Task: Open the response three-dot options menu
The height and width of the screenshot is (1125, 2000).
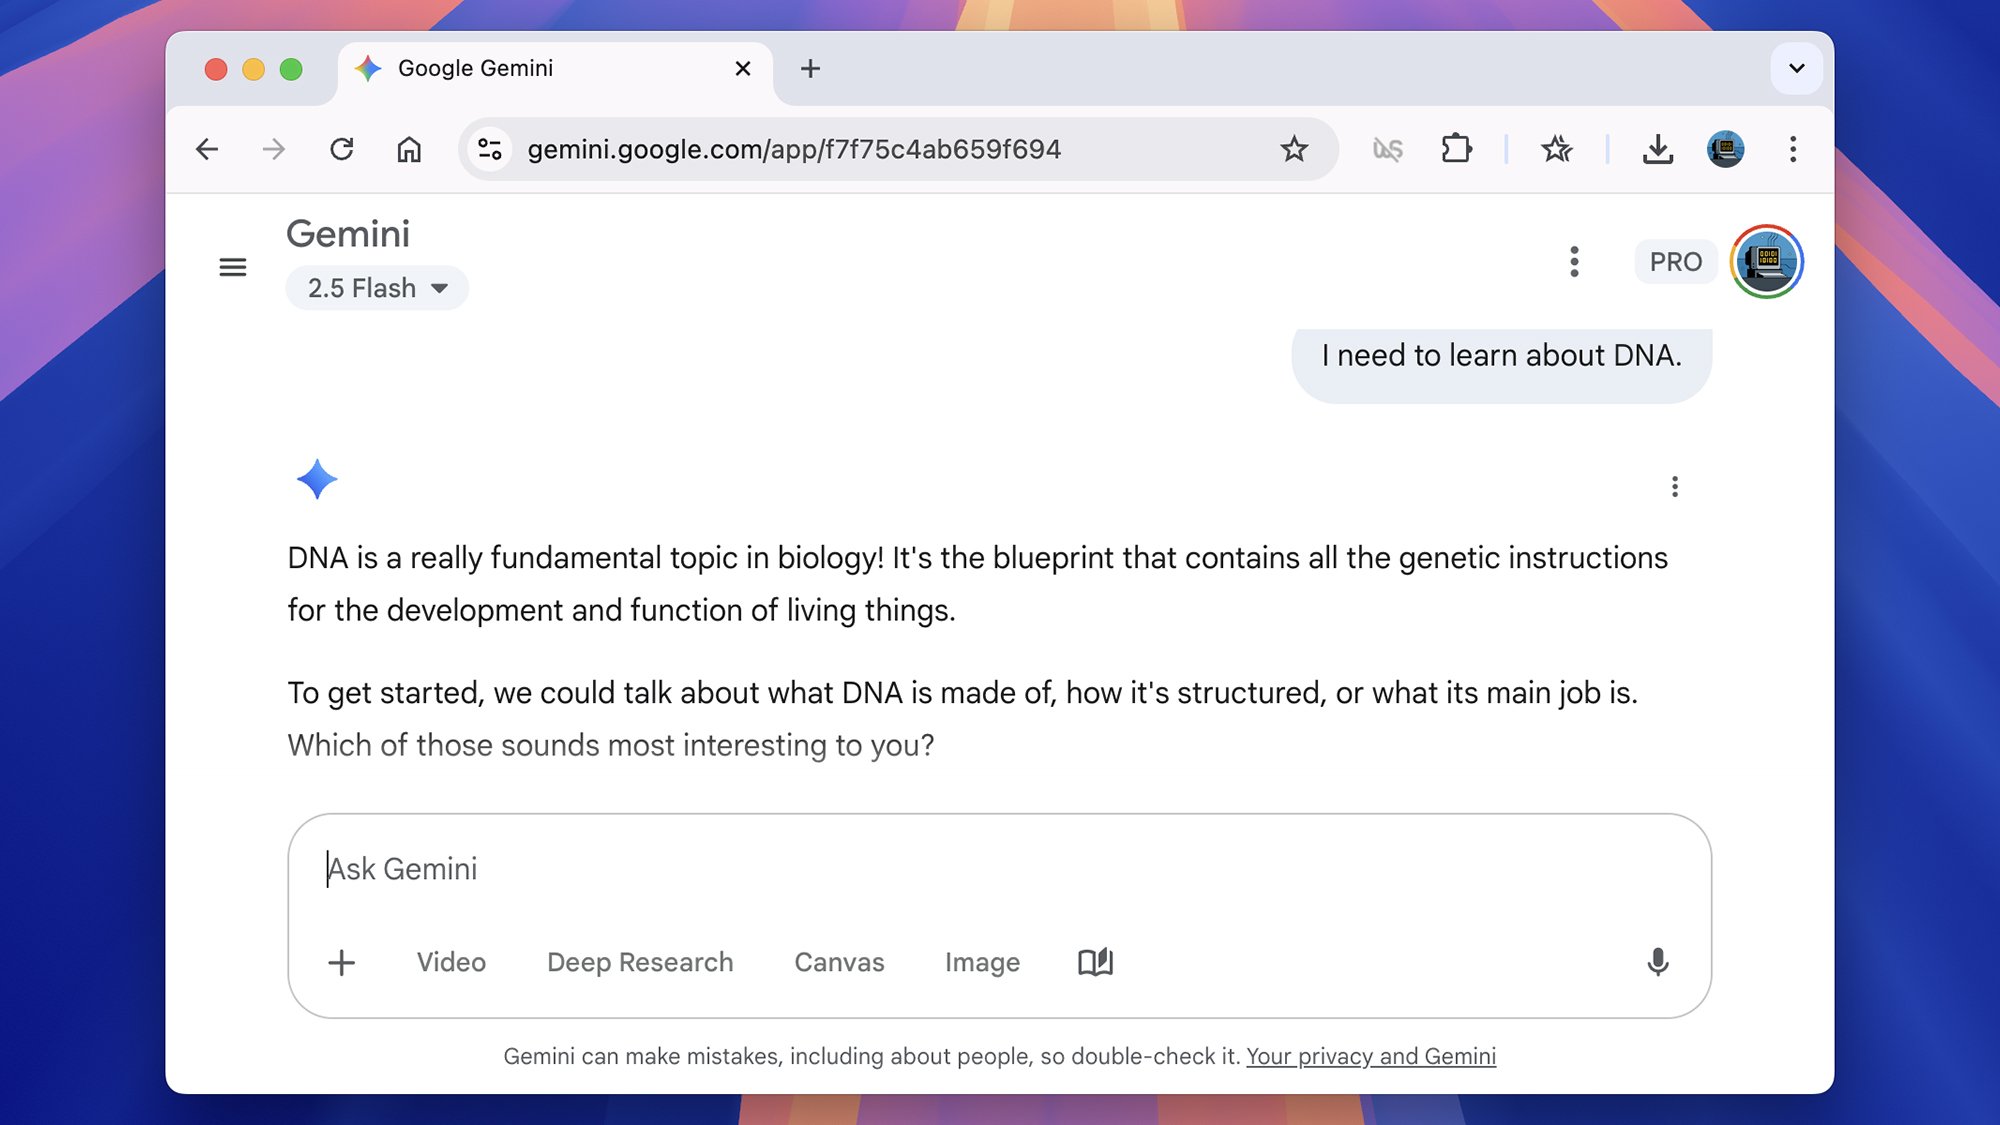Action: point(1674,487)
